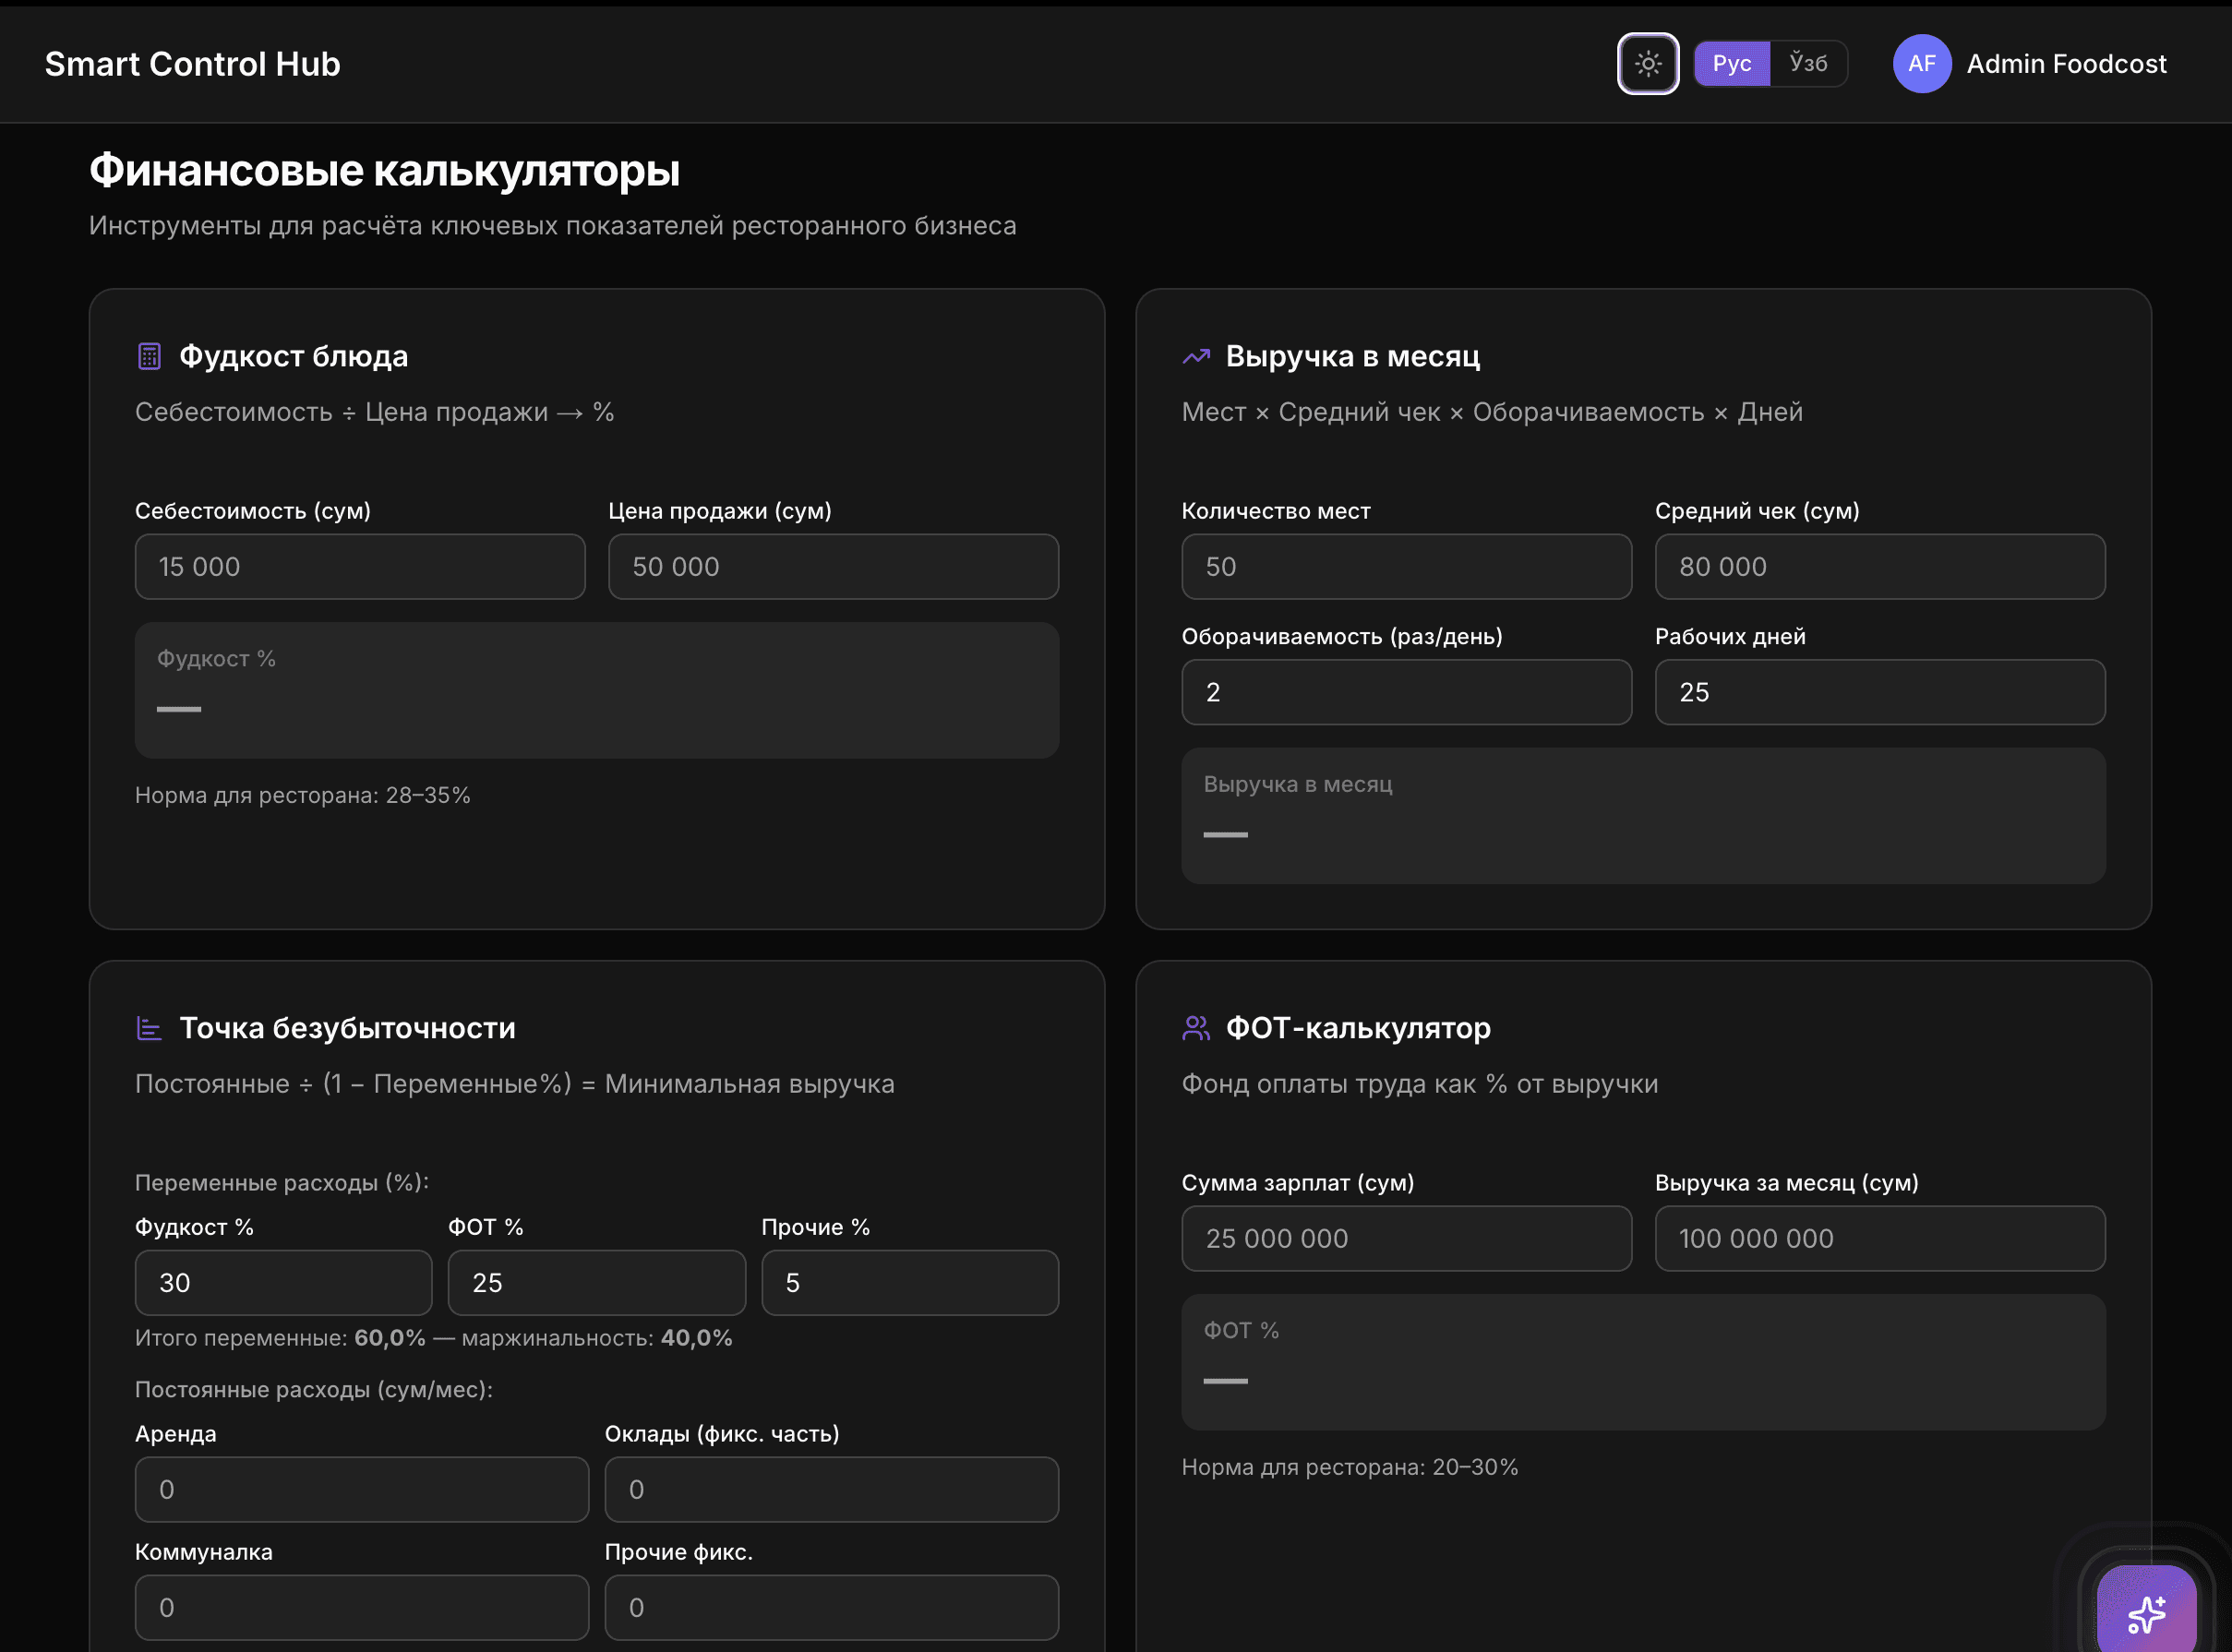Focus the Средний чек (сум) input field
Viewport: 2232px width, 1652px height.
tap(1880, 567)
